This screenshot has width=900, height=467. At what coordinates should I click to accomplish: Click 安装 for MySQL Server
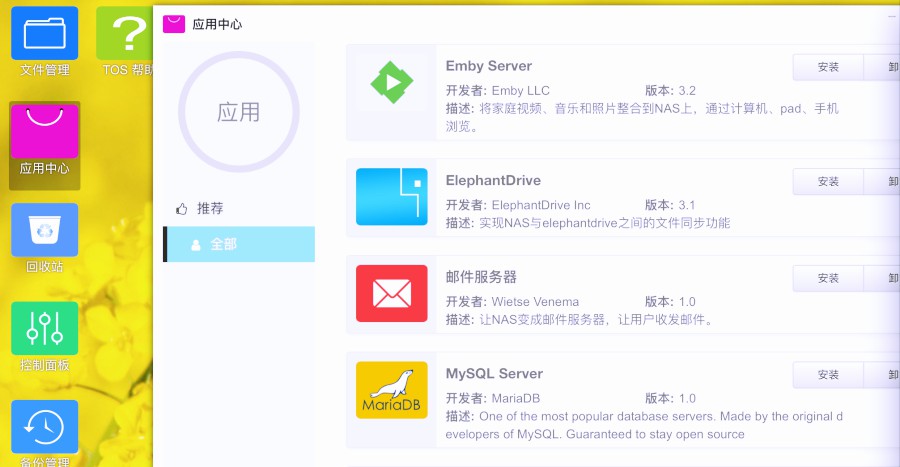pyautogui.click(x=828, y=375)
